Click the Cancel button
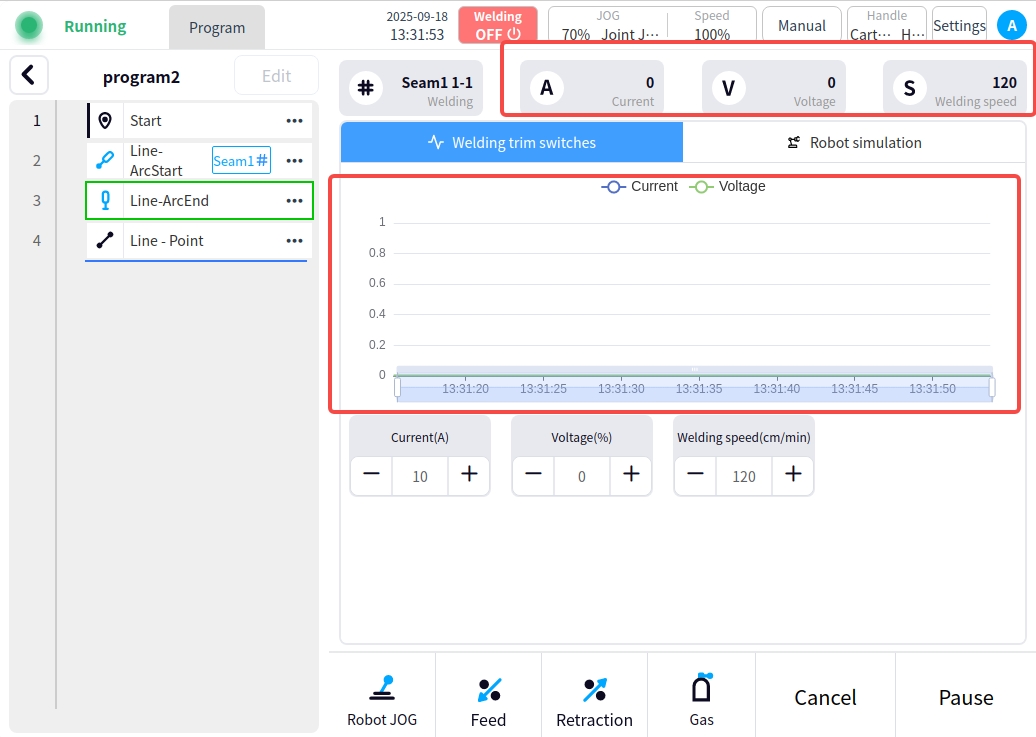The width and height of the screenshot is (1036, 737). [x=825, y=697]
